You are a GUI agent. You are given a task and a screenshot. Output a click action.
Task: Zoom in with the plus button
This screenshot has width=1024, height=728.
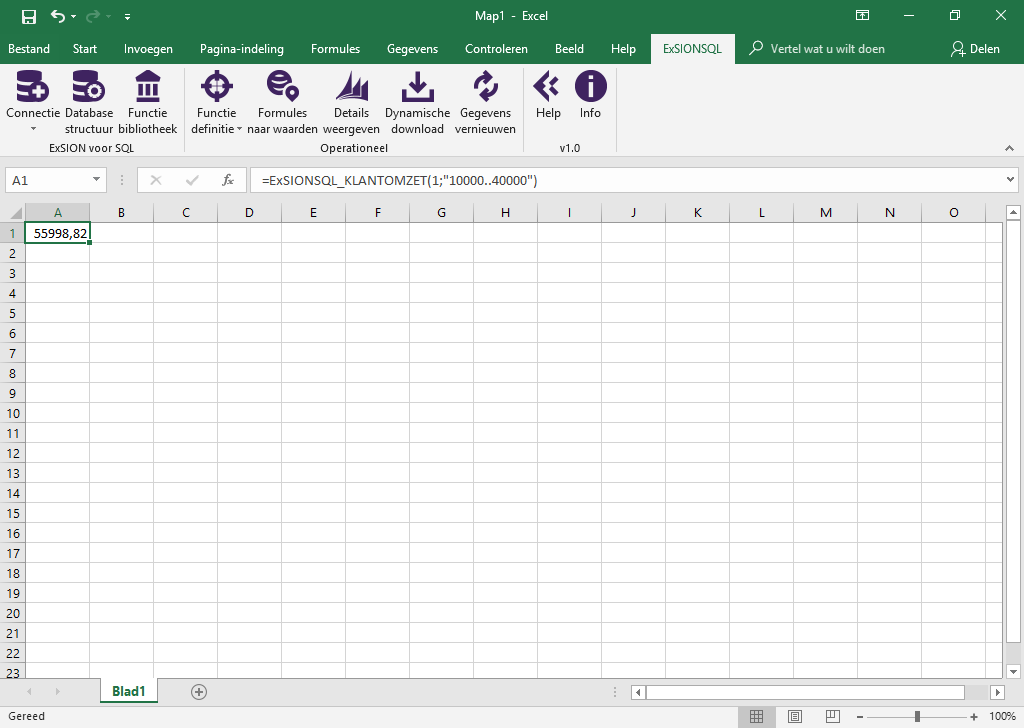coord(974,717)
